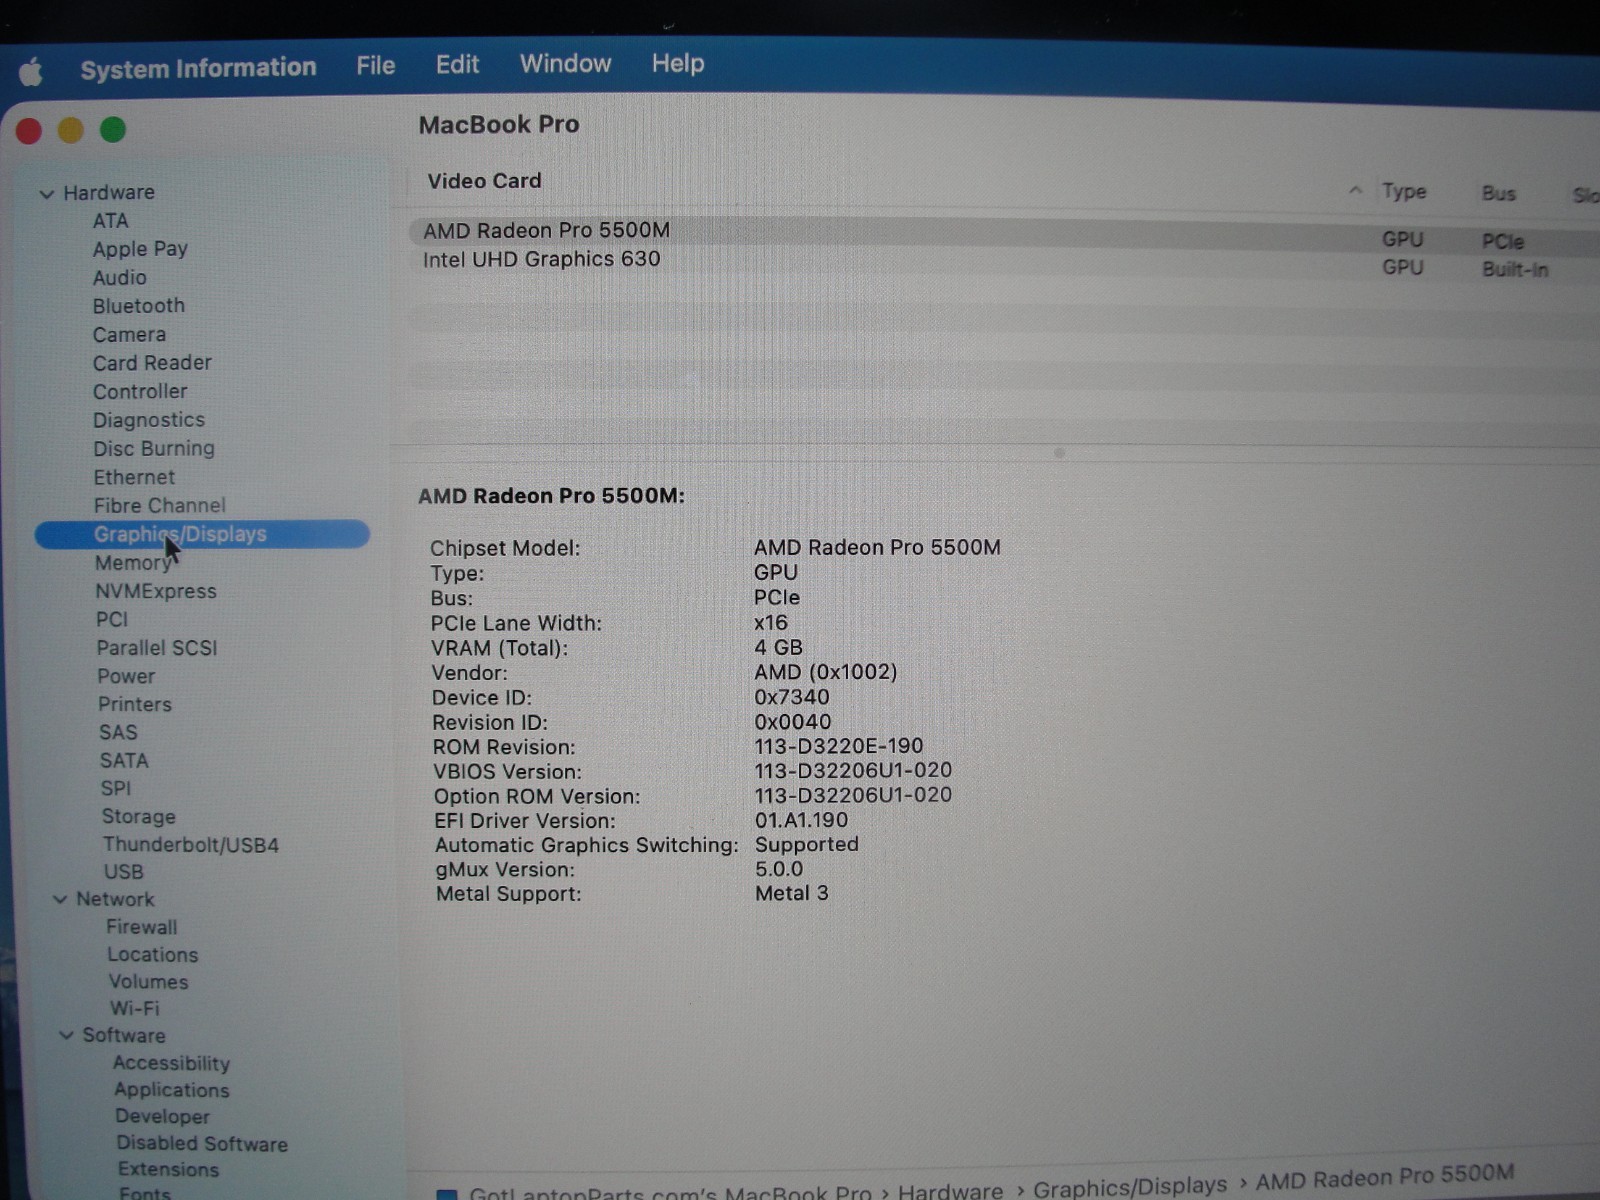
Task: Minimize window with yellow button
Action: (x=70, y=130)
